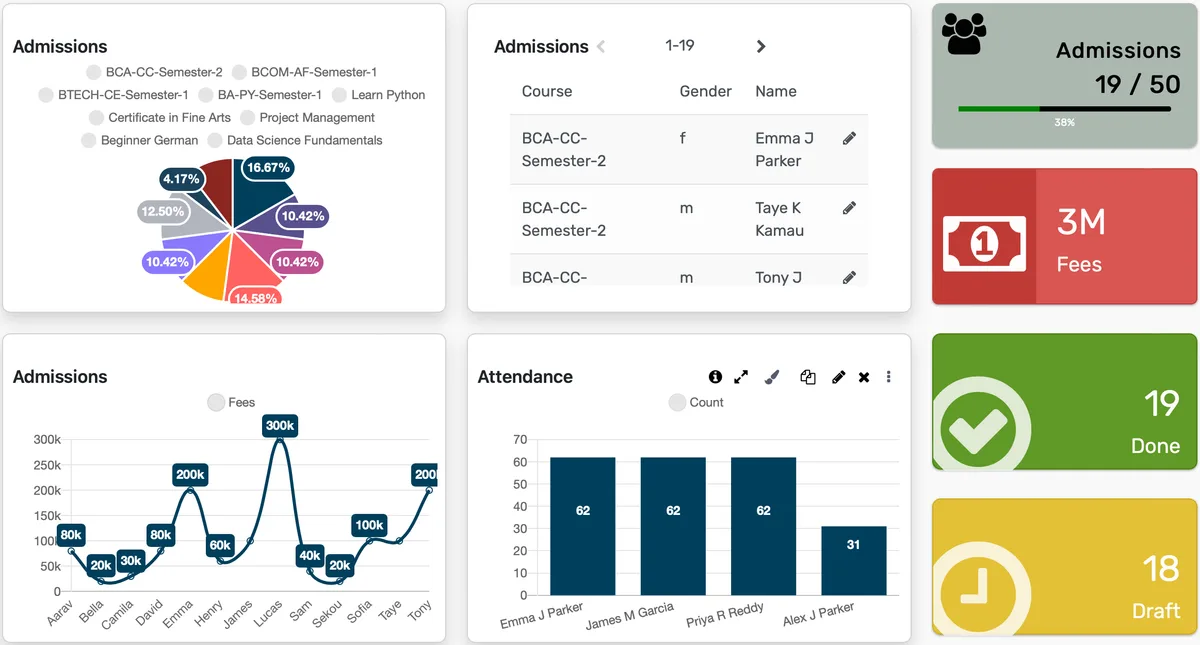
Task: Click the 300k data point above Lucas
Action: (280, 425)
